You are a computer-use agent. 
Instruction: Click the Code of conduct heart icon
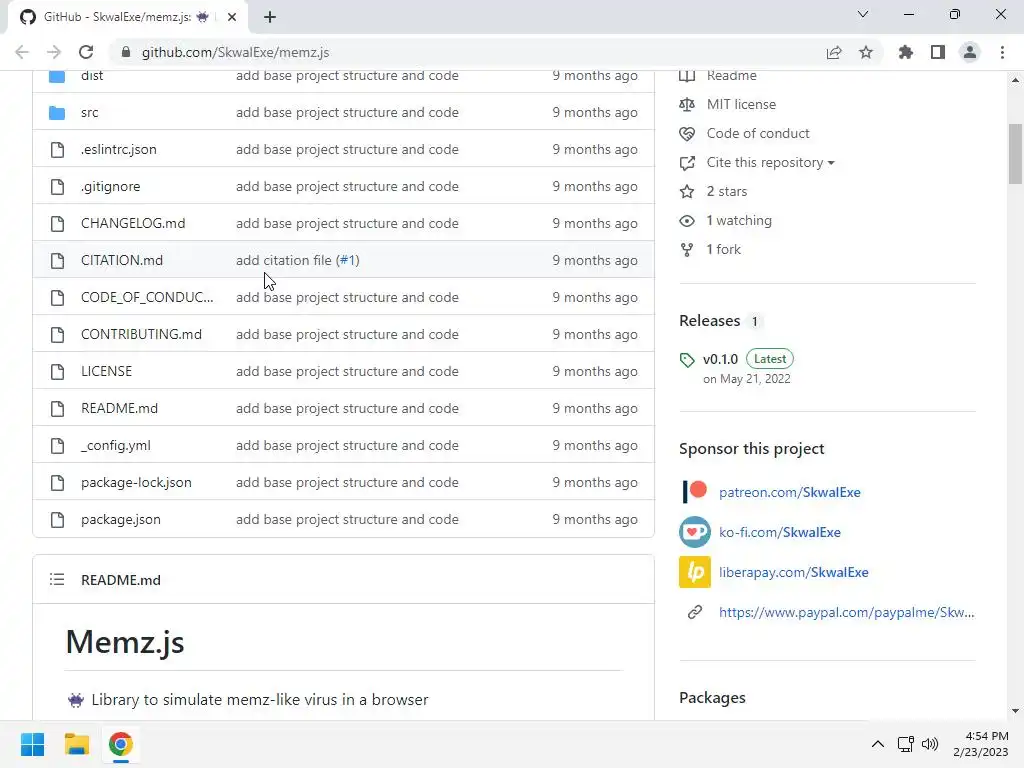coord(687,134)
